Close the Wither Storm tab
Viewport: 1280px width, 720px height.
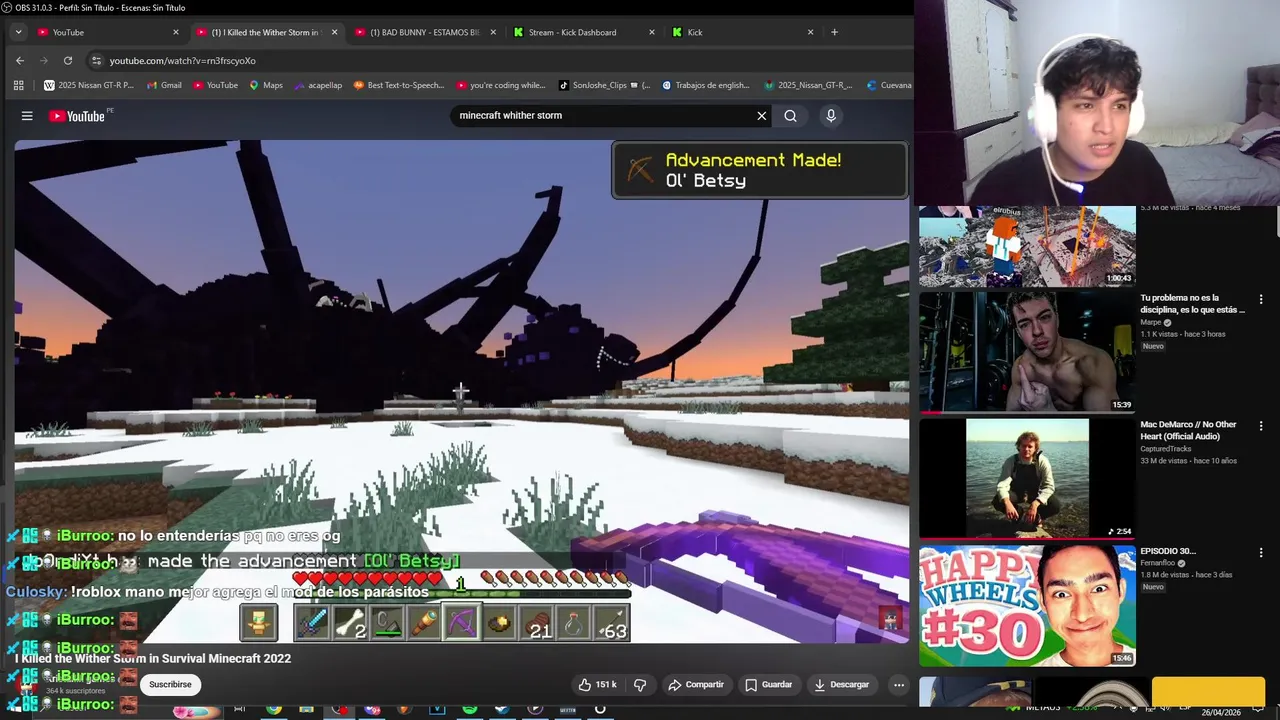pyautogui.click(x=334, y=32)
